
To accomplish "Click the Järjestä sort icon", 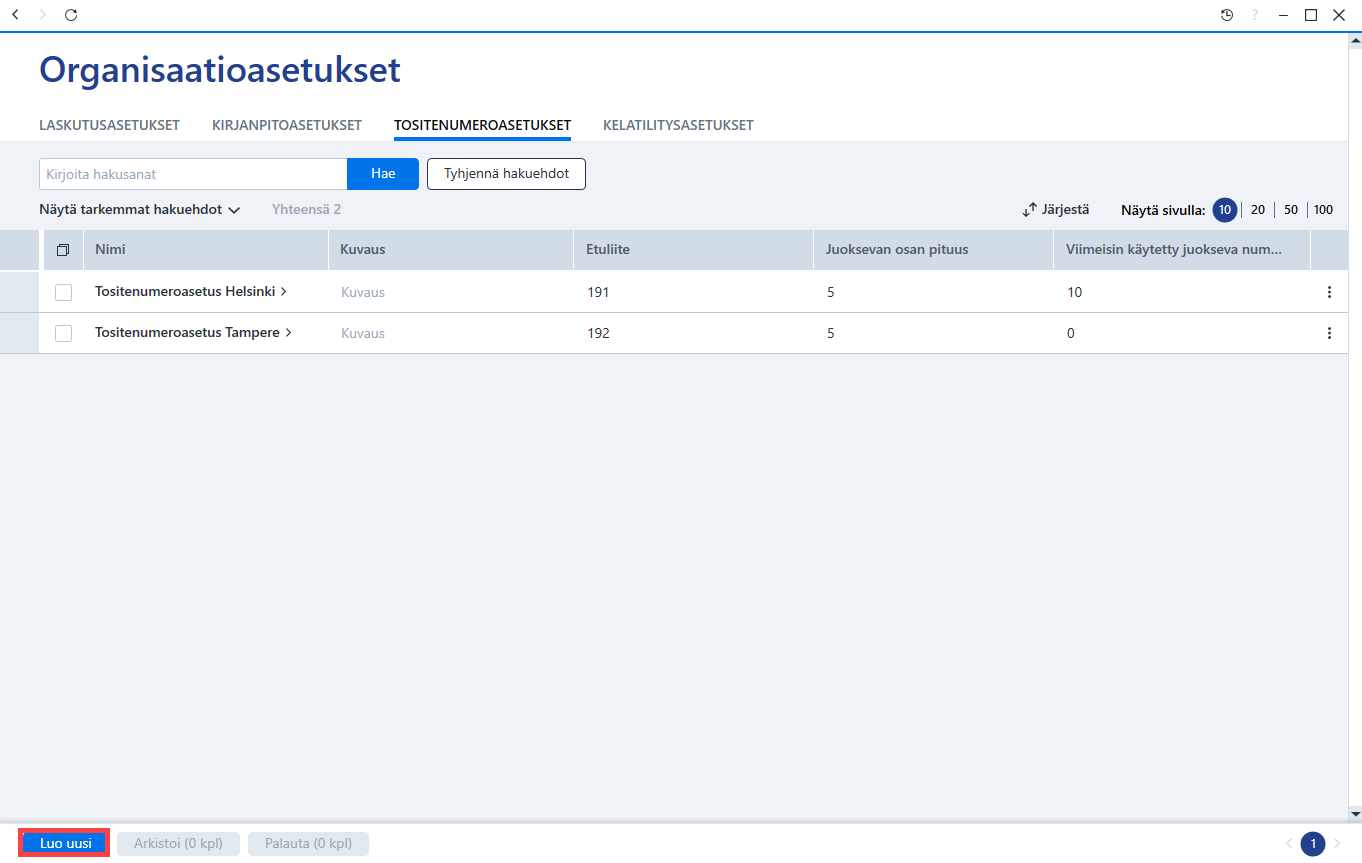I will (x=1030, y=210).
